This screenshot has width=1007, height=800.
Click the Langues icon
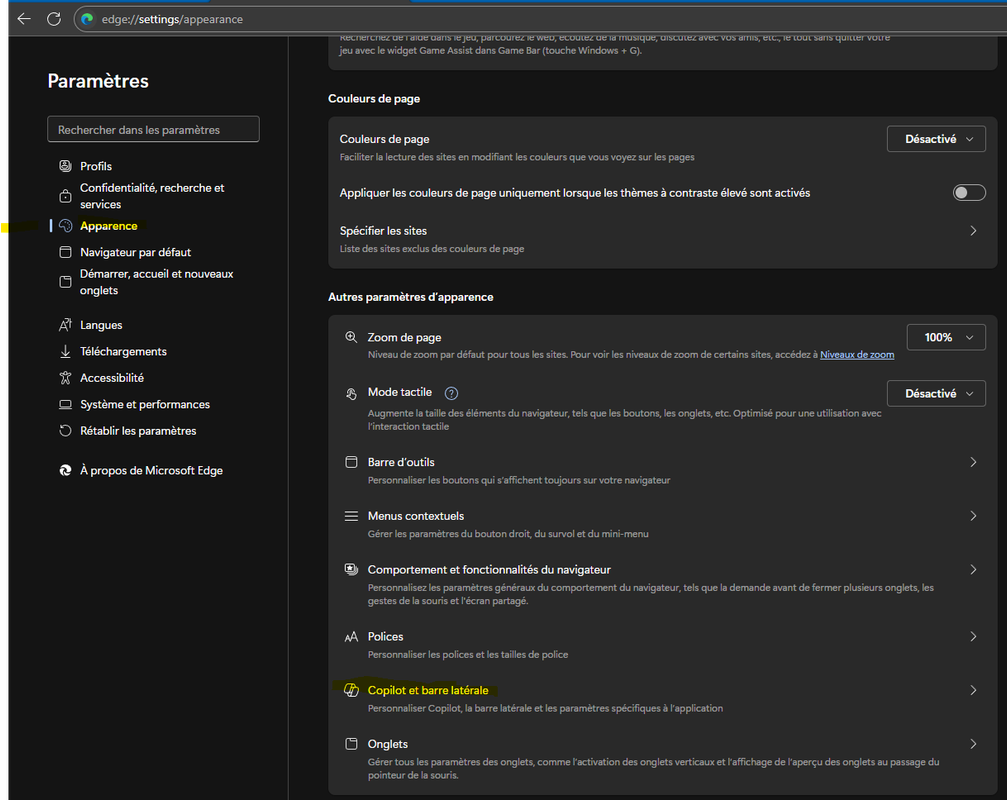pos(65,325)
